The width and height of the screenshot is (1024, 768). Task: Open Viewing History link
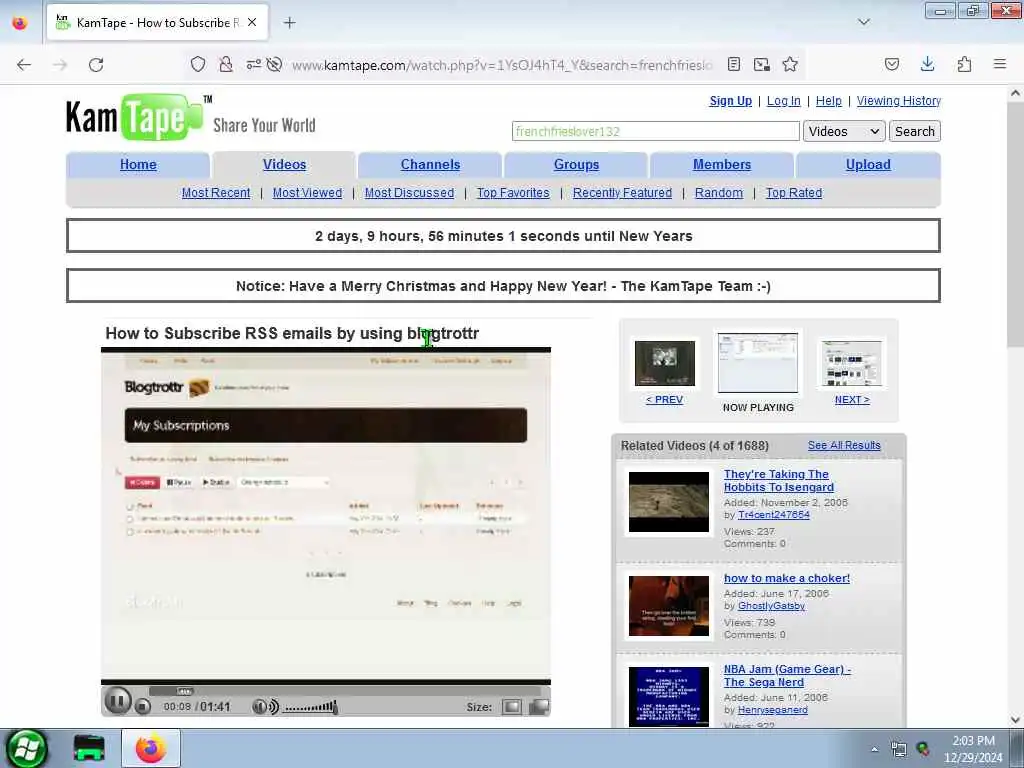(899, 101)
